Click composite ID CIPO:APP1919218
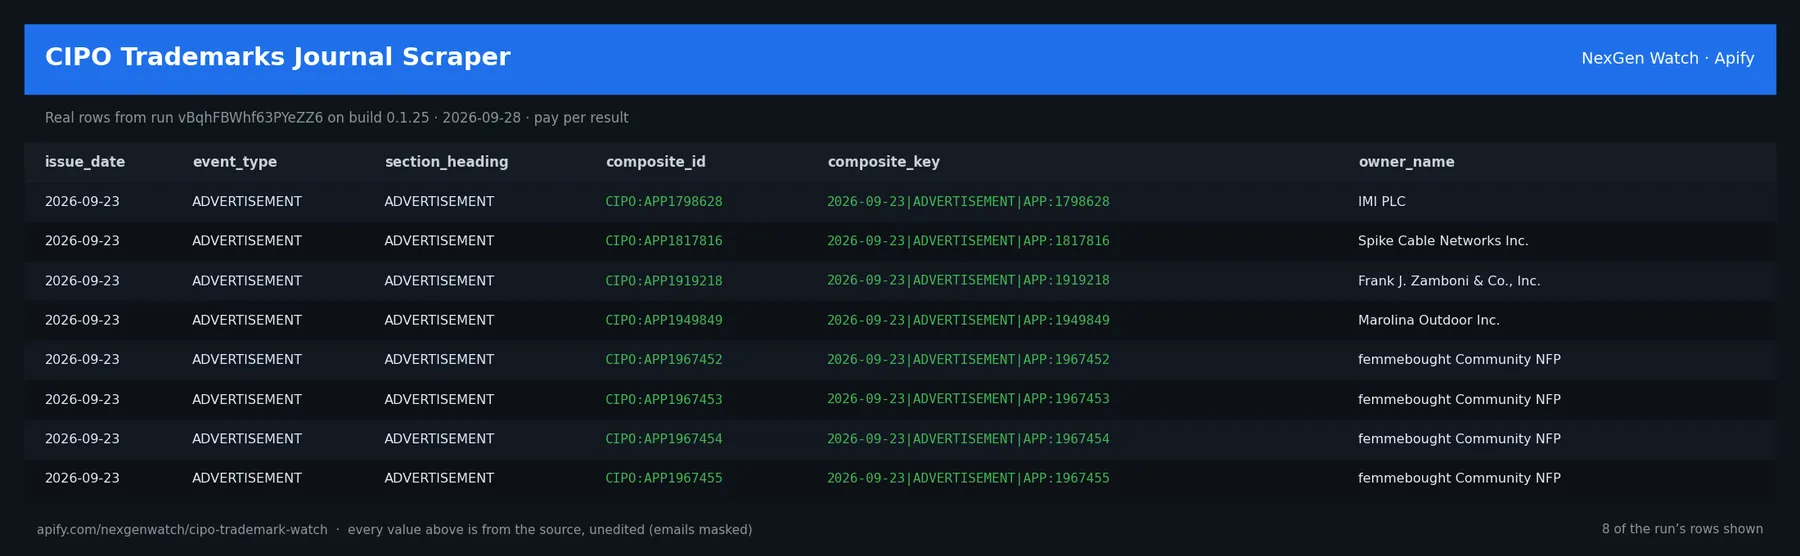1800x556 pixels. (664, 281)
